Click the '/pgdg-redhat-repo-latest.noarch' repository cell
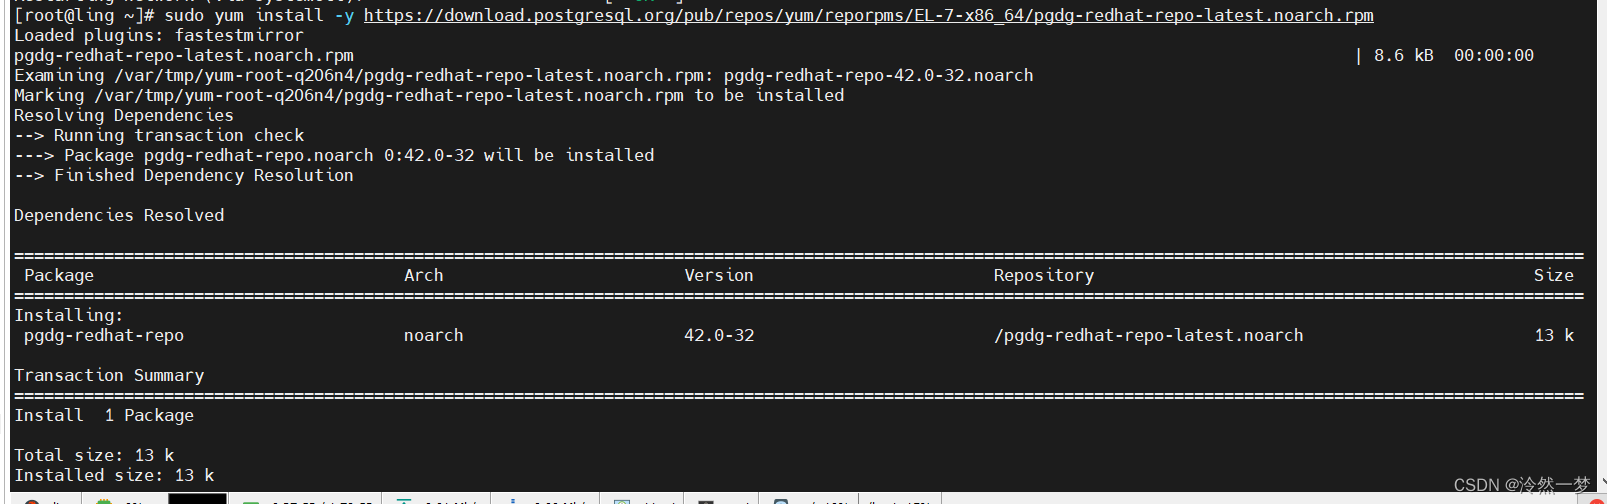 [x=1149, y=335]
